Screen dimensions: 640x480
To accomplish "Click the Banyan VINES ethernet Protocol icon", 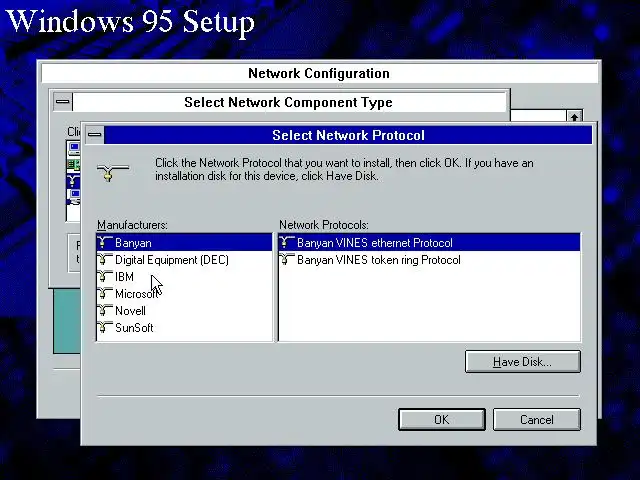I will (287, 242).
